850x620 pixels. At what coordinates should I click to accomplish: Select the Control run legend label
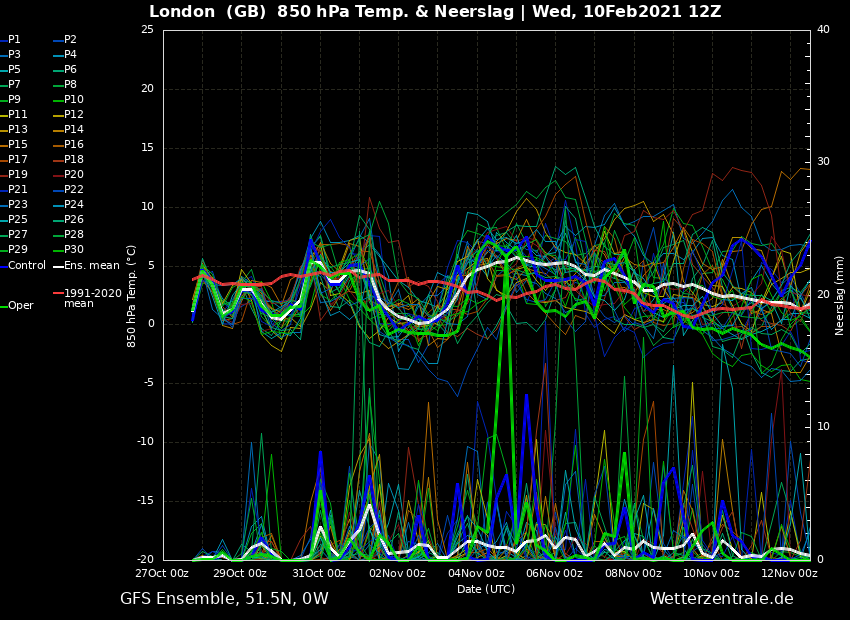point(26,266)
